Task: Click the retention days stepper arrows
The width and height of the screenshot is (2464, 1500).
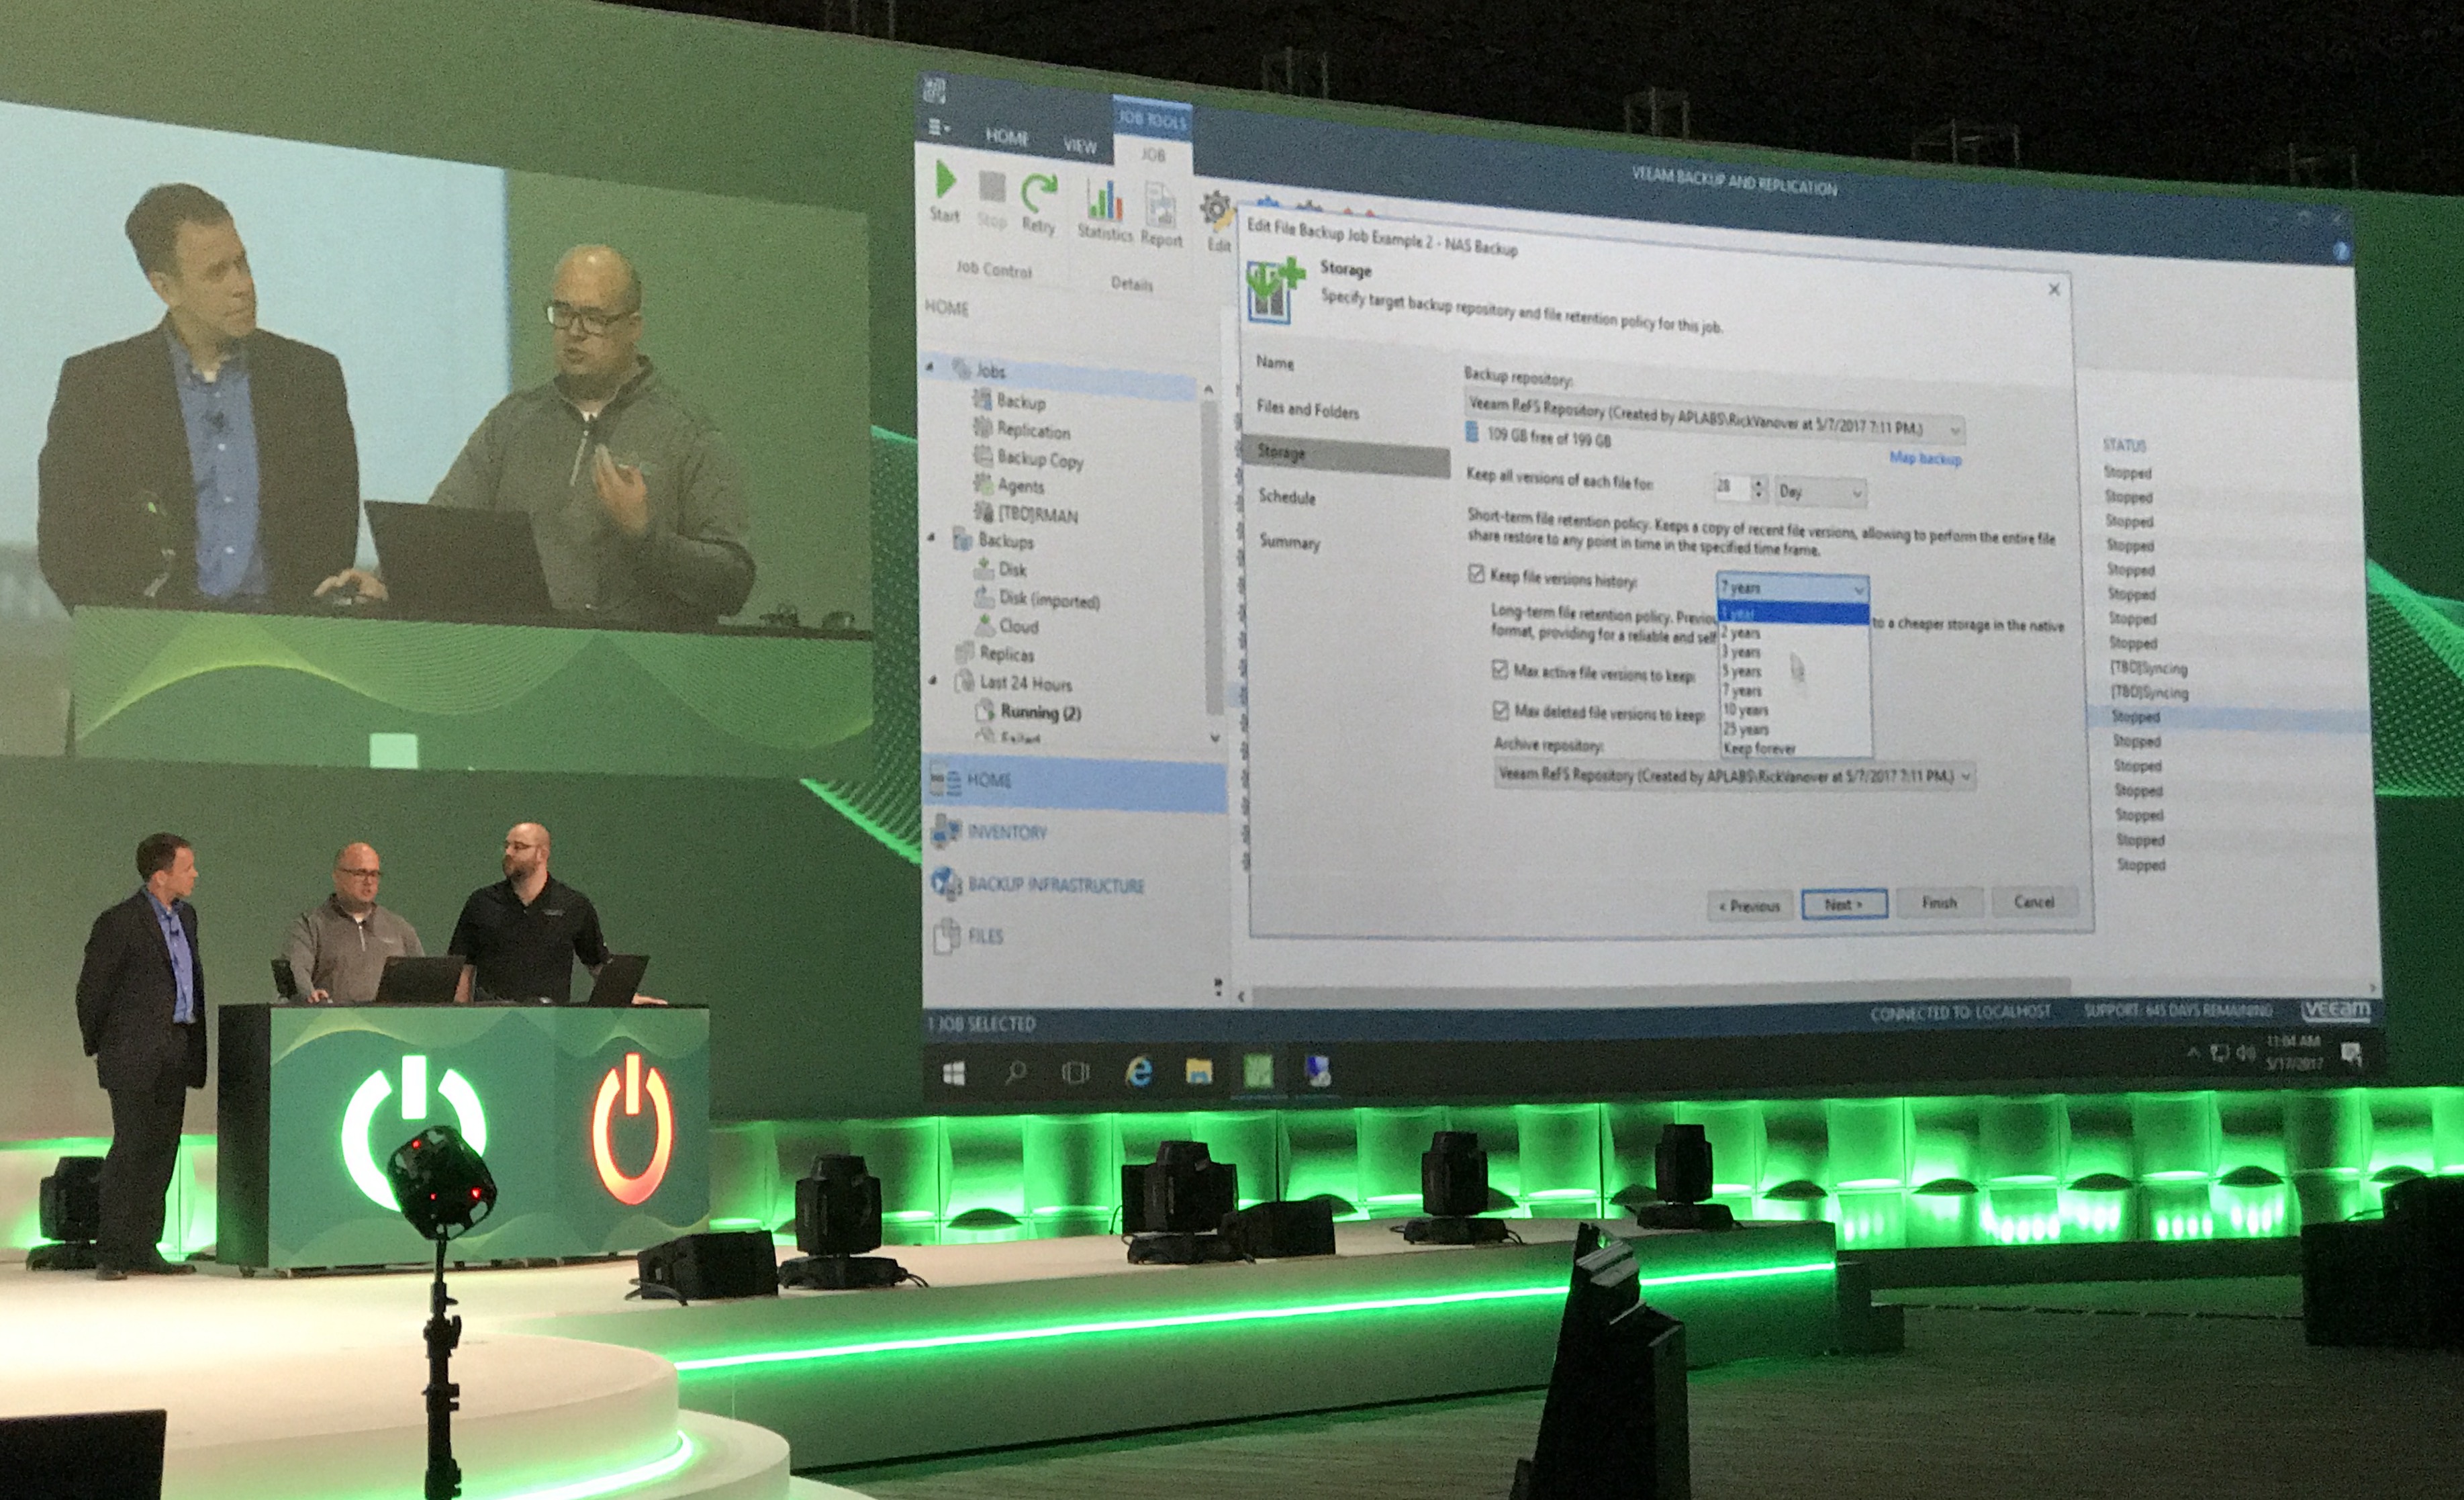Action: 1759,489
